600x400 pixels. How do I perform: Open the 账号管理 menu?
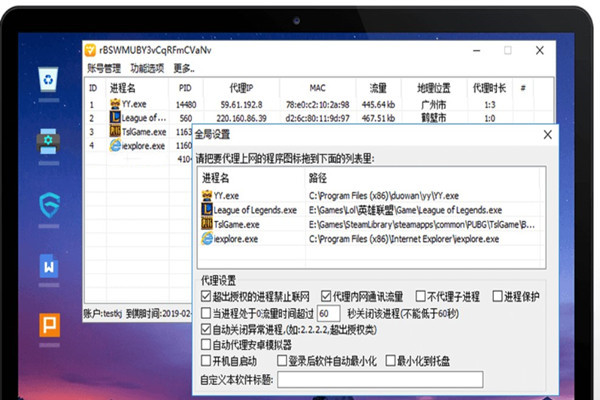pyautogui.click(x=104, y=69)
